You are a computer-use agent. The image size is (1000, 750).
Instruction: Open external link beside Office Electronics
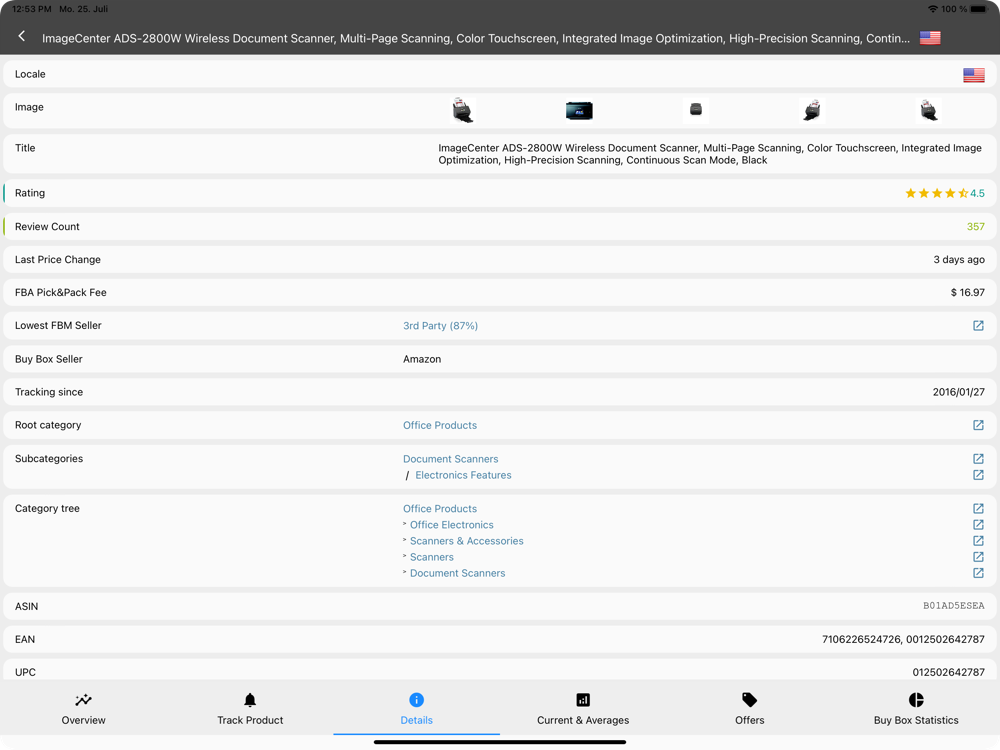978,525
